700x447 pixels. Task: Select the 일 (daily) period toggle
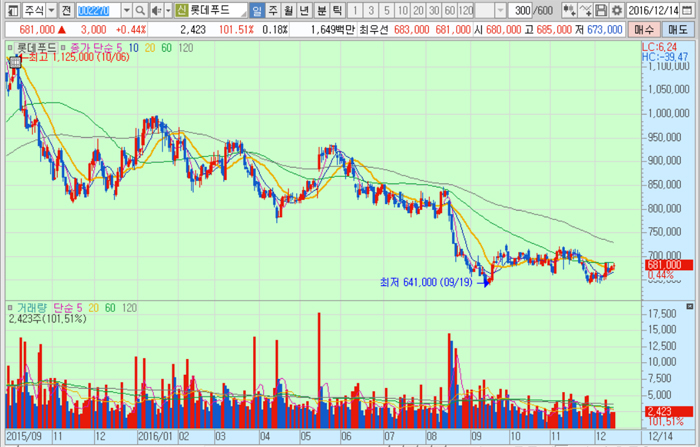[258, 10]
